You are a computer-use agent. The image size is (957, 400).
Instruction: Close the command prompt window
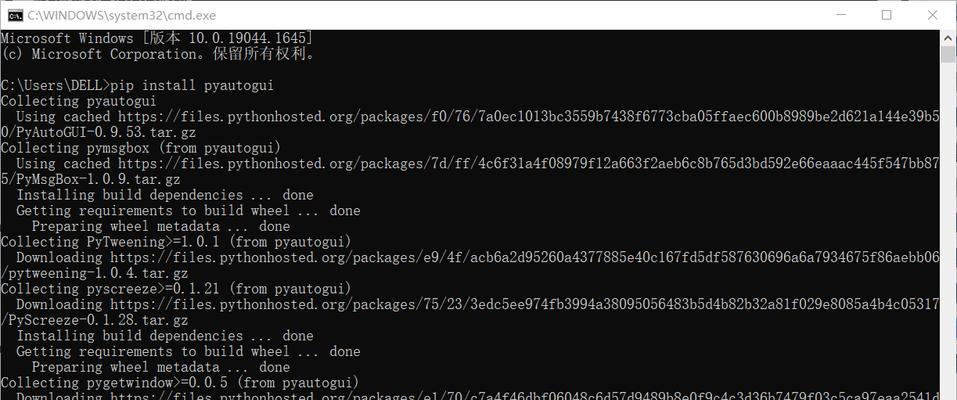pyautogui.click(x=933, y=15)
